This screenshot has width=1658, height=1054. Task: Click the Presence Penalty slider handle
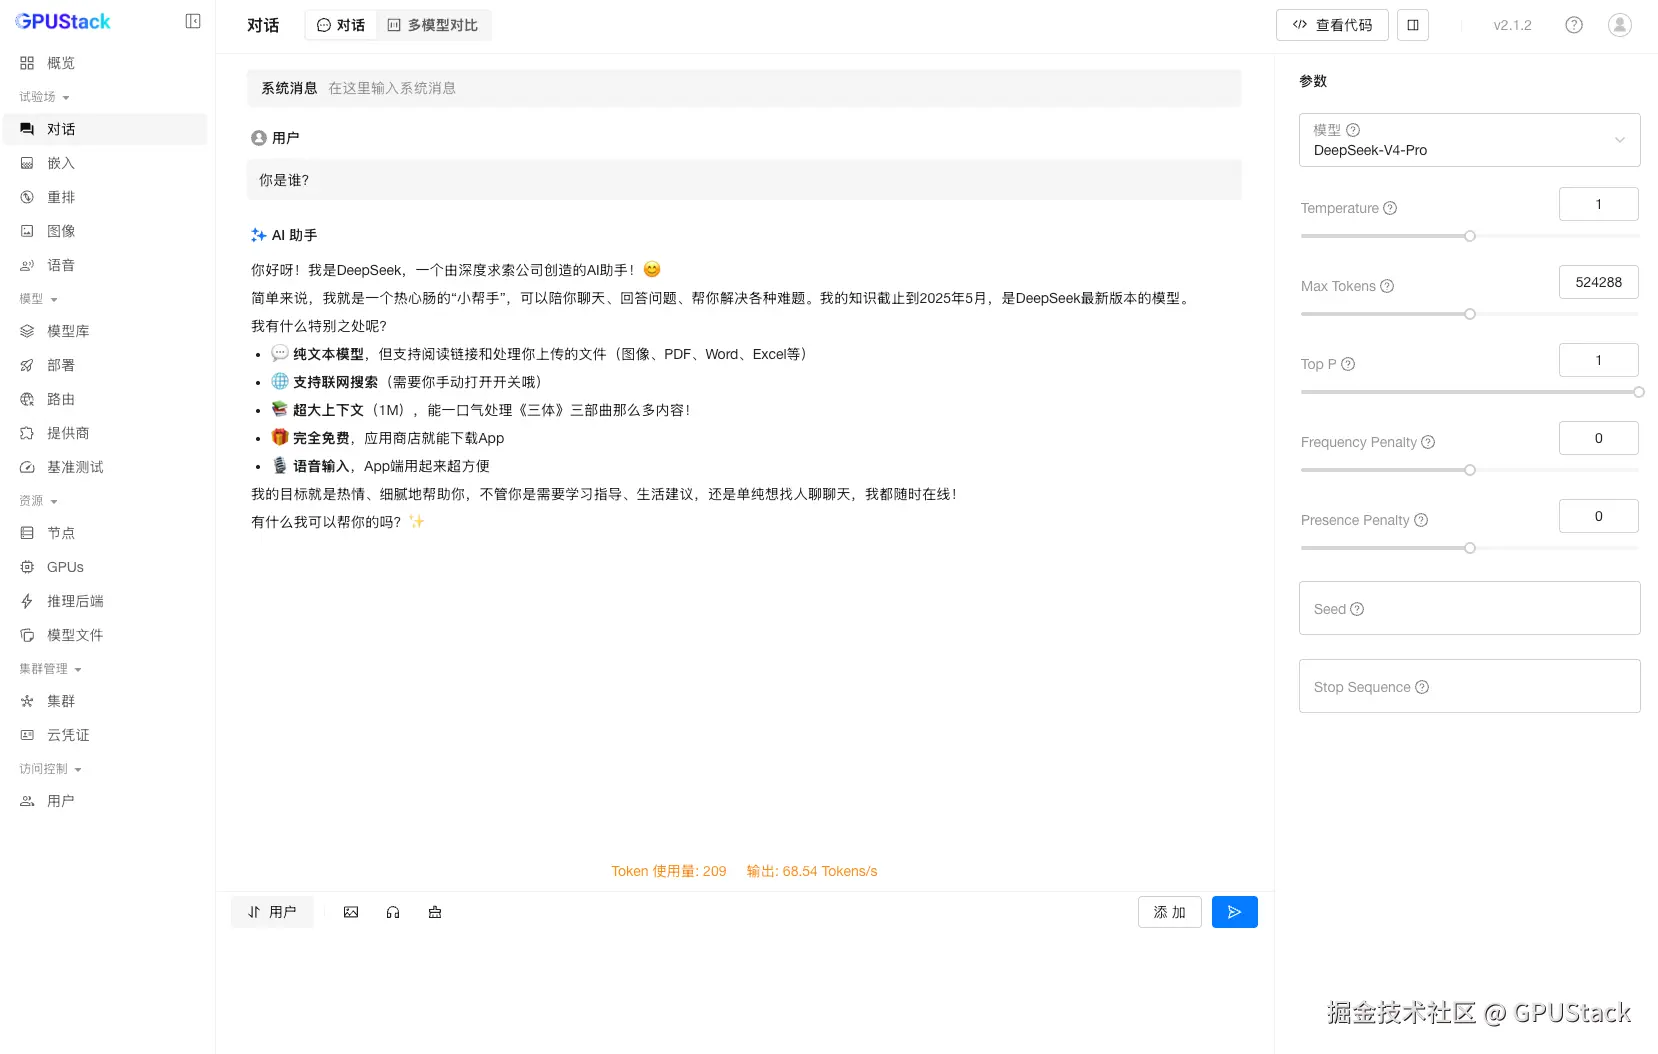[x=1470, y=548]
